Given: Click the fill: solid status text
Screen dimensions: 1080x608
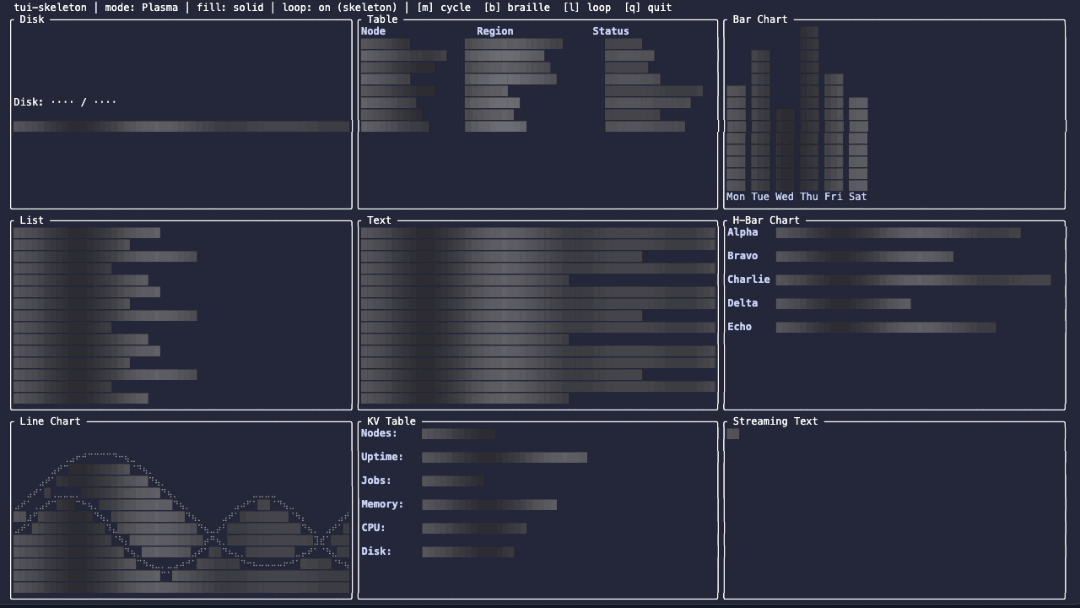Looking at the screenshot, I should click(x=230, y=8).
